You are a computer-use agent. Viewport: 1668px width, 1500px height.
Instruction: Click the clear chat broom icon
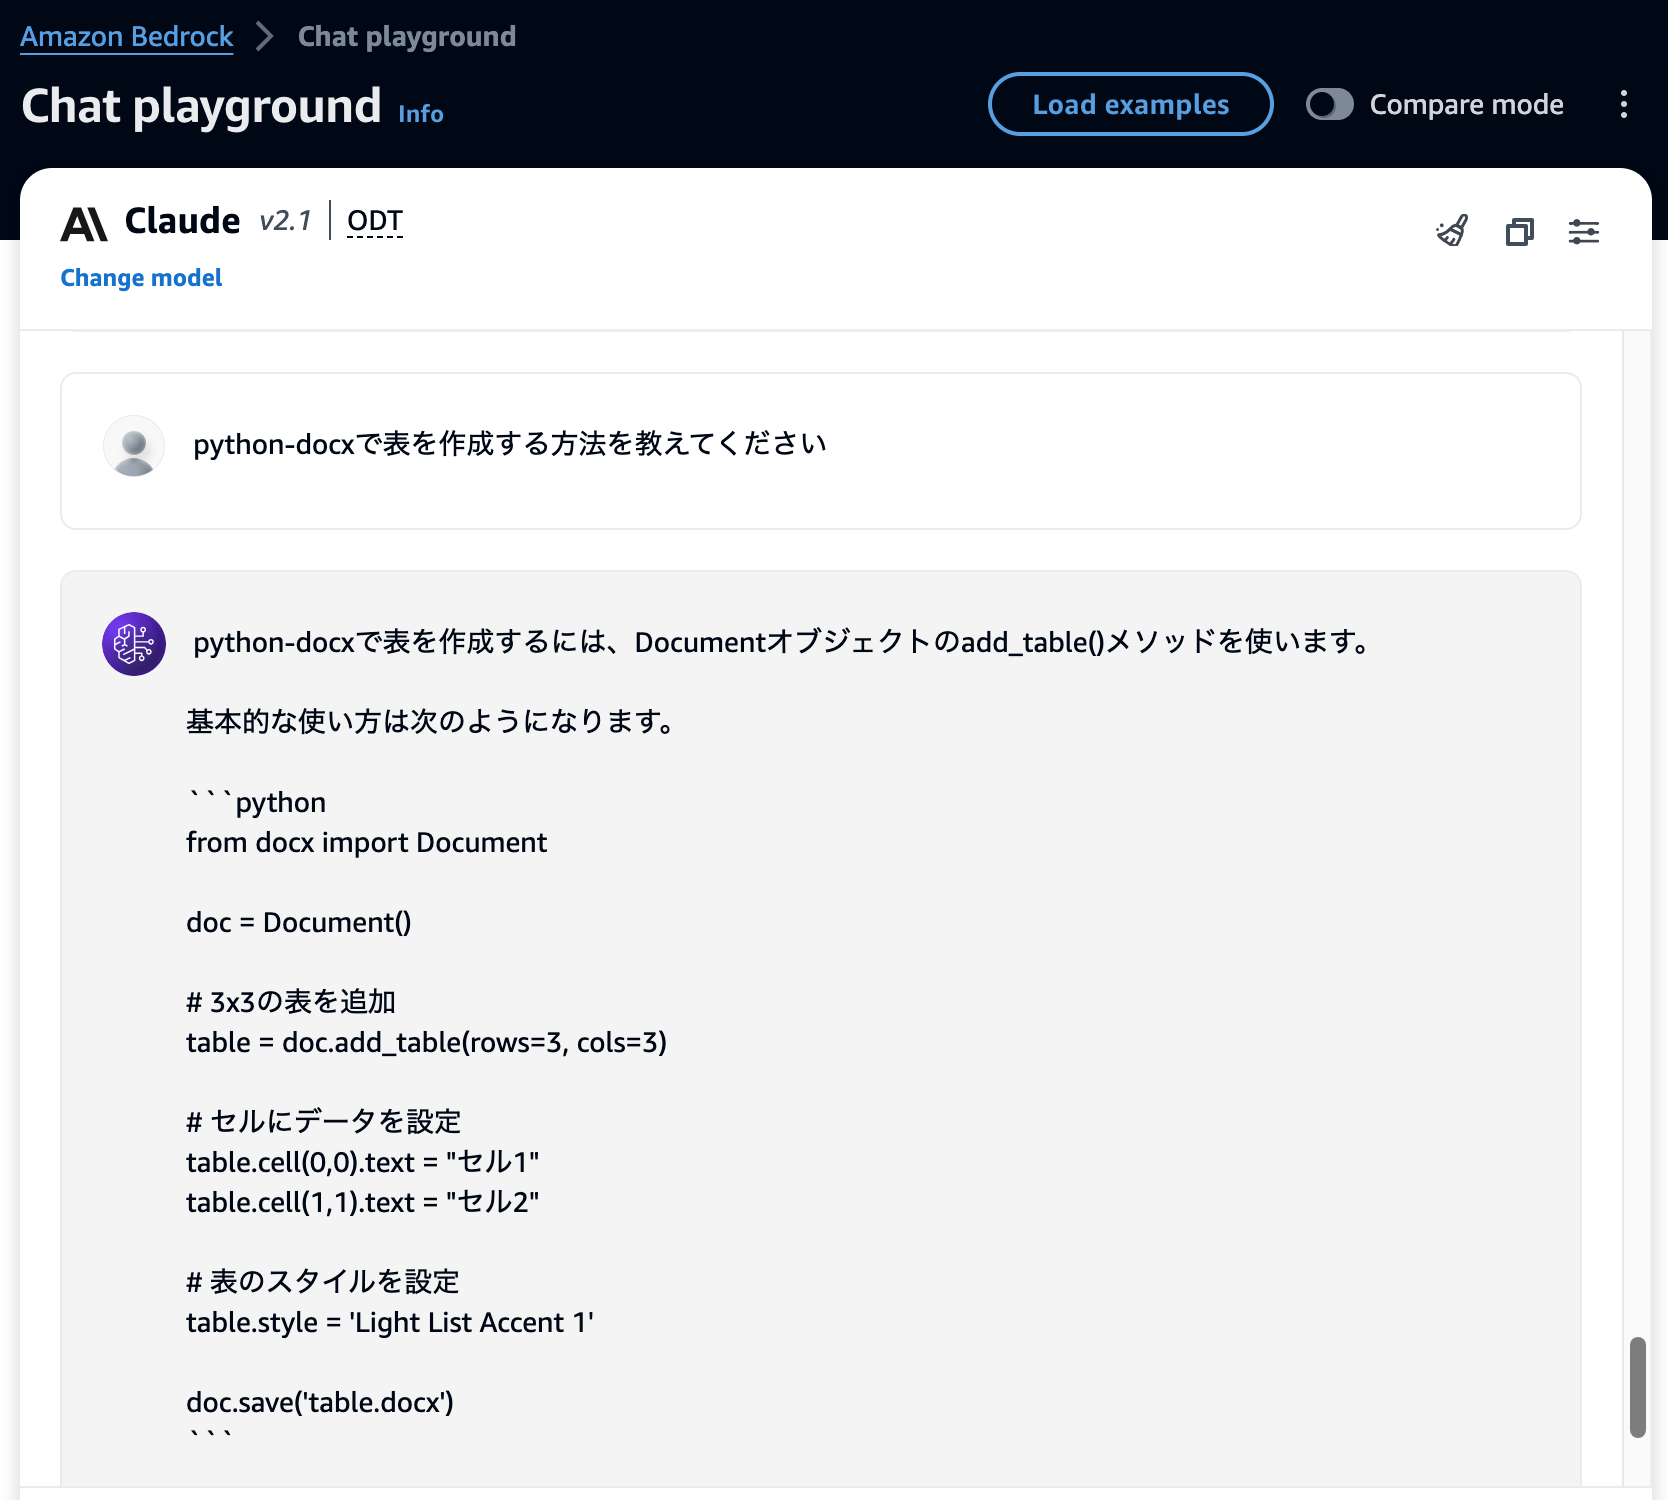(x=1452, y=231)
